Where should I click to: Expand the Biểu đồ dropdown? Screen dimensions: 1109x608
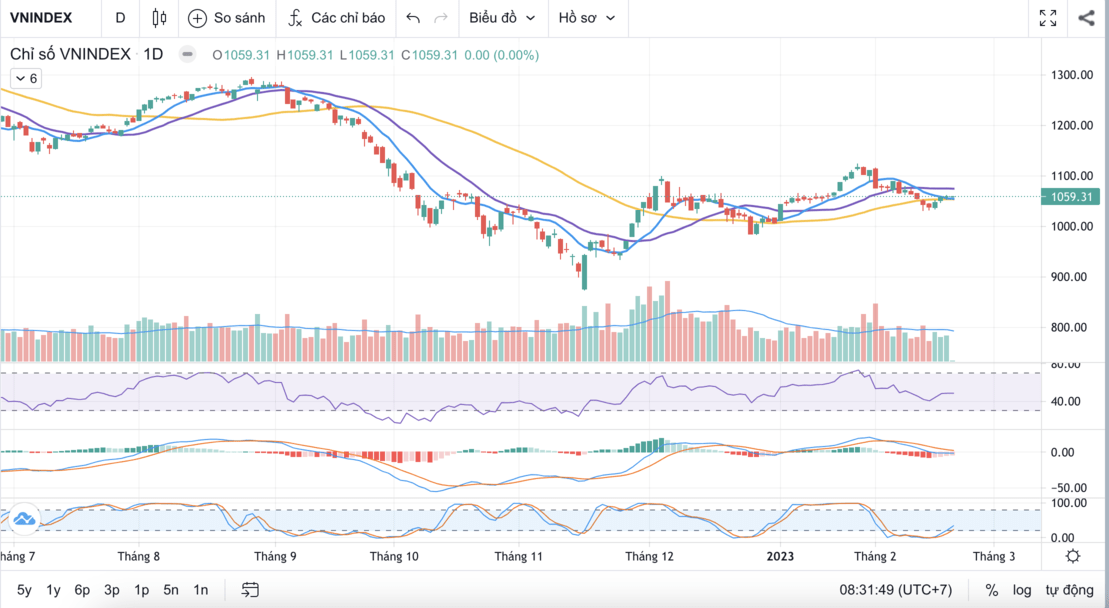pyautogui.click(x=502, y=18)
